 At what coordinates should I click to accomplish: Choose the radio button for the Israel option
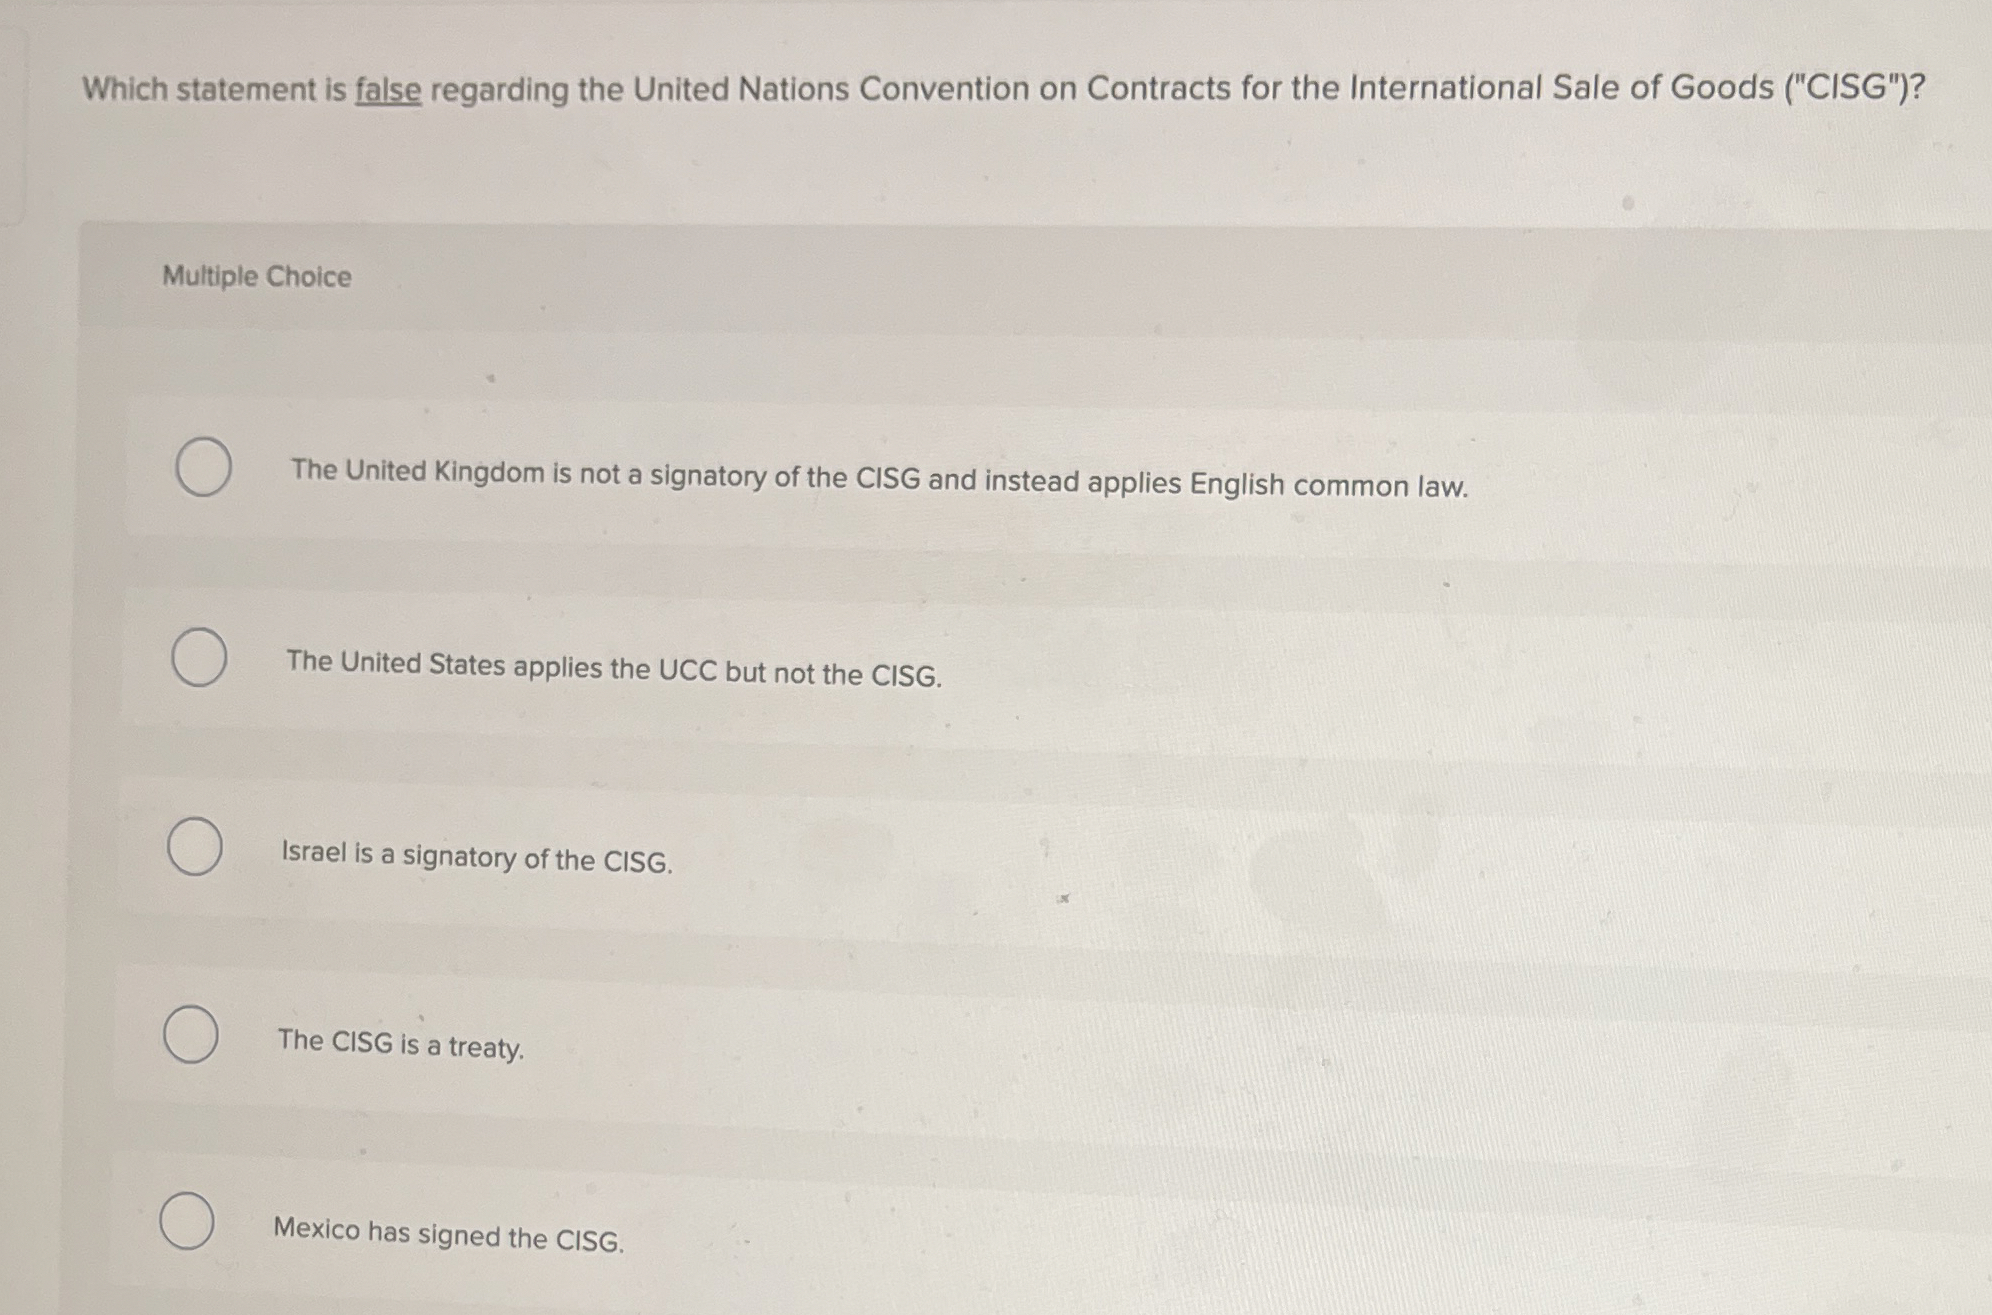coord(196,848)
